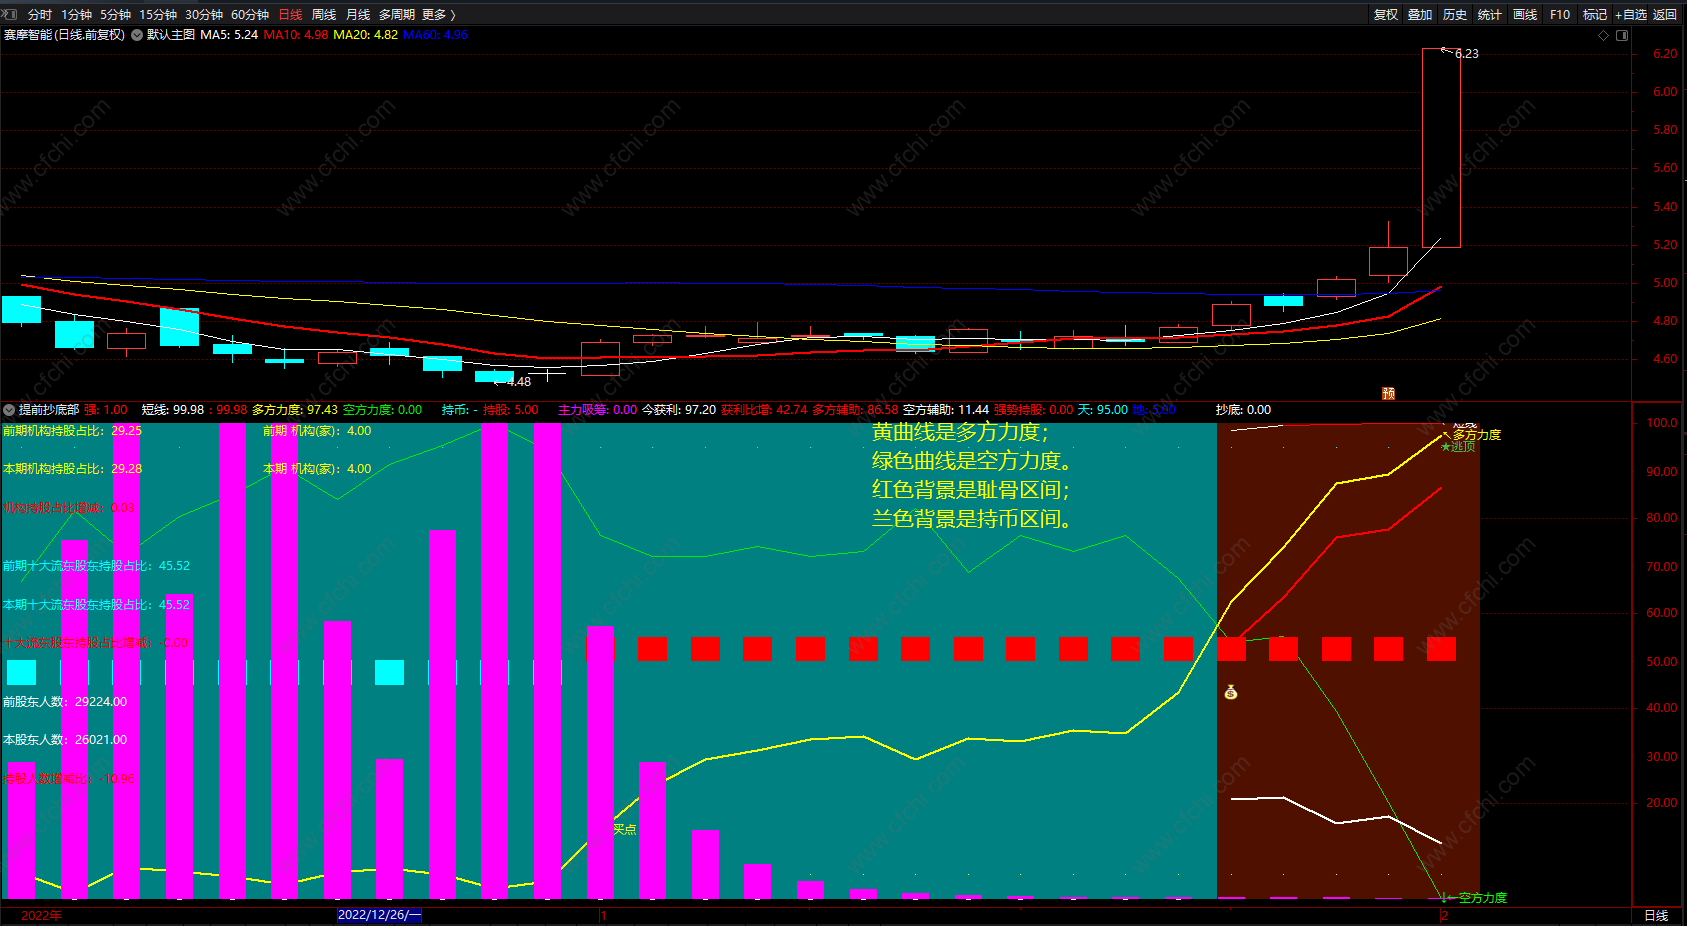Click the 6.20 price axis label

(1665, 54)
